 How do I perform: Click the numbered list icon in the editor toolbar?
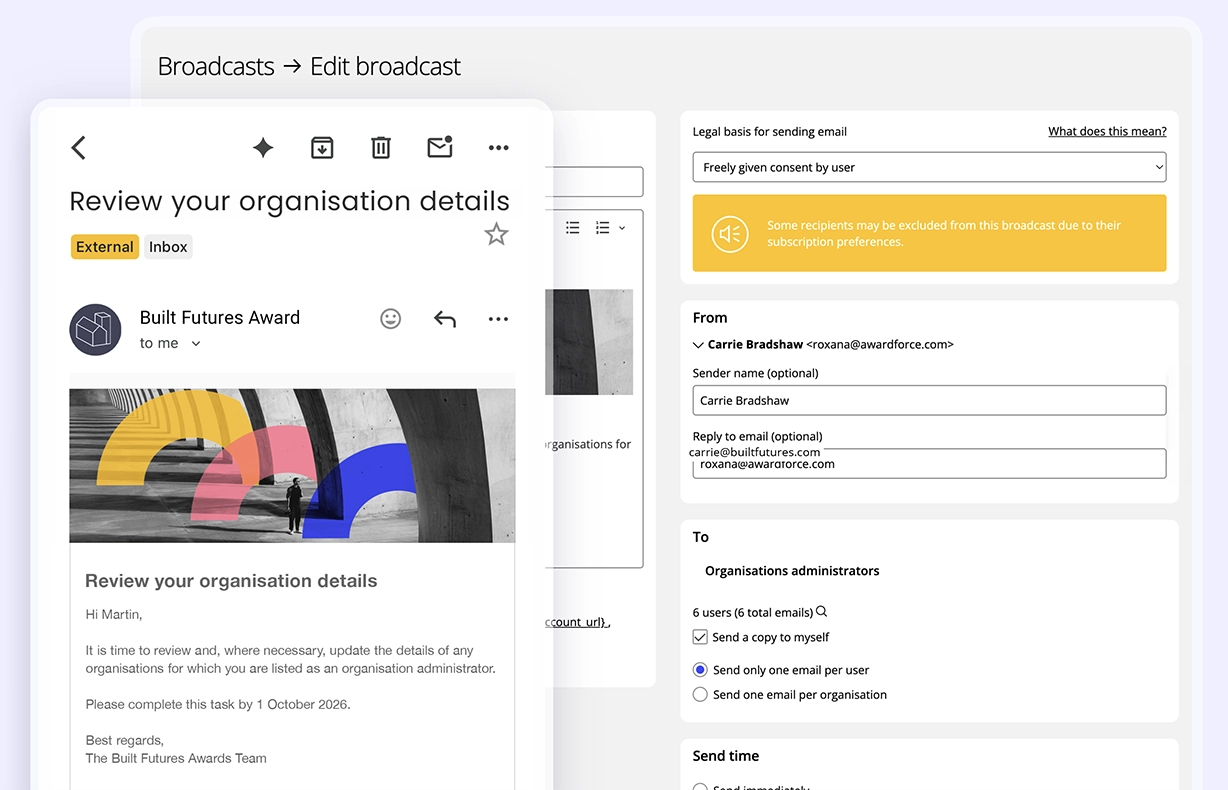(x=602, y=228)
